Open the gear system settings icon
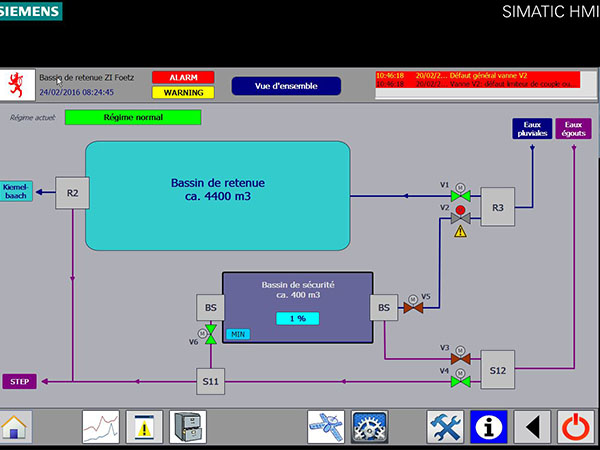 tap(369, 427)
